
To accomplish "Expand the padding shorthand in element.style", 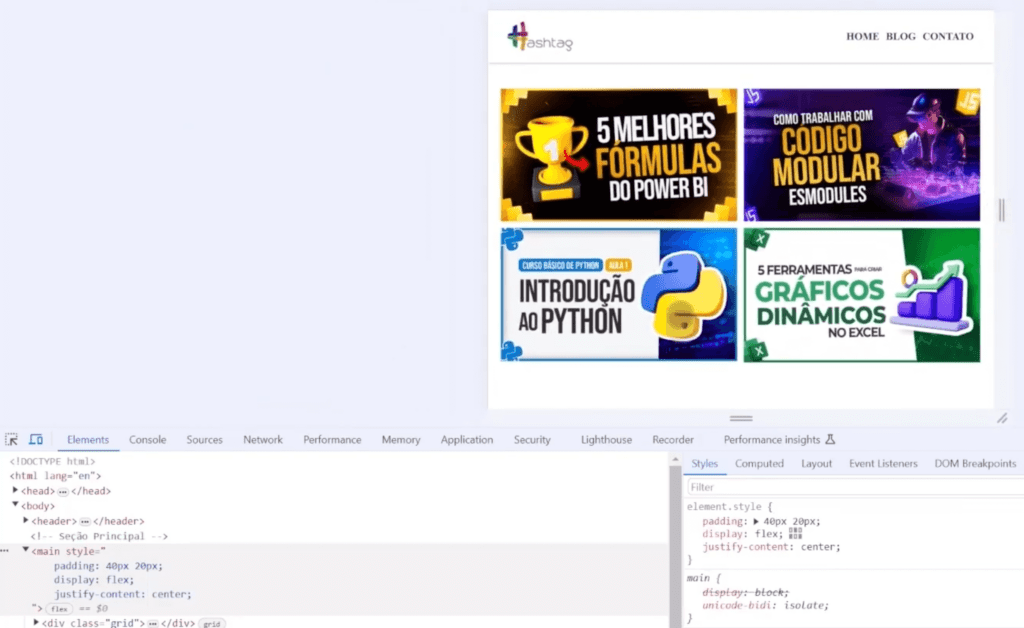I will pos(756,521).
